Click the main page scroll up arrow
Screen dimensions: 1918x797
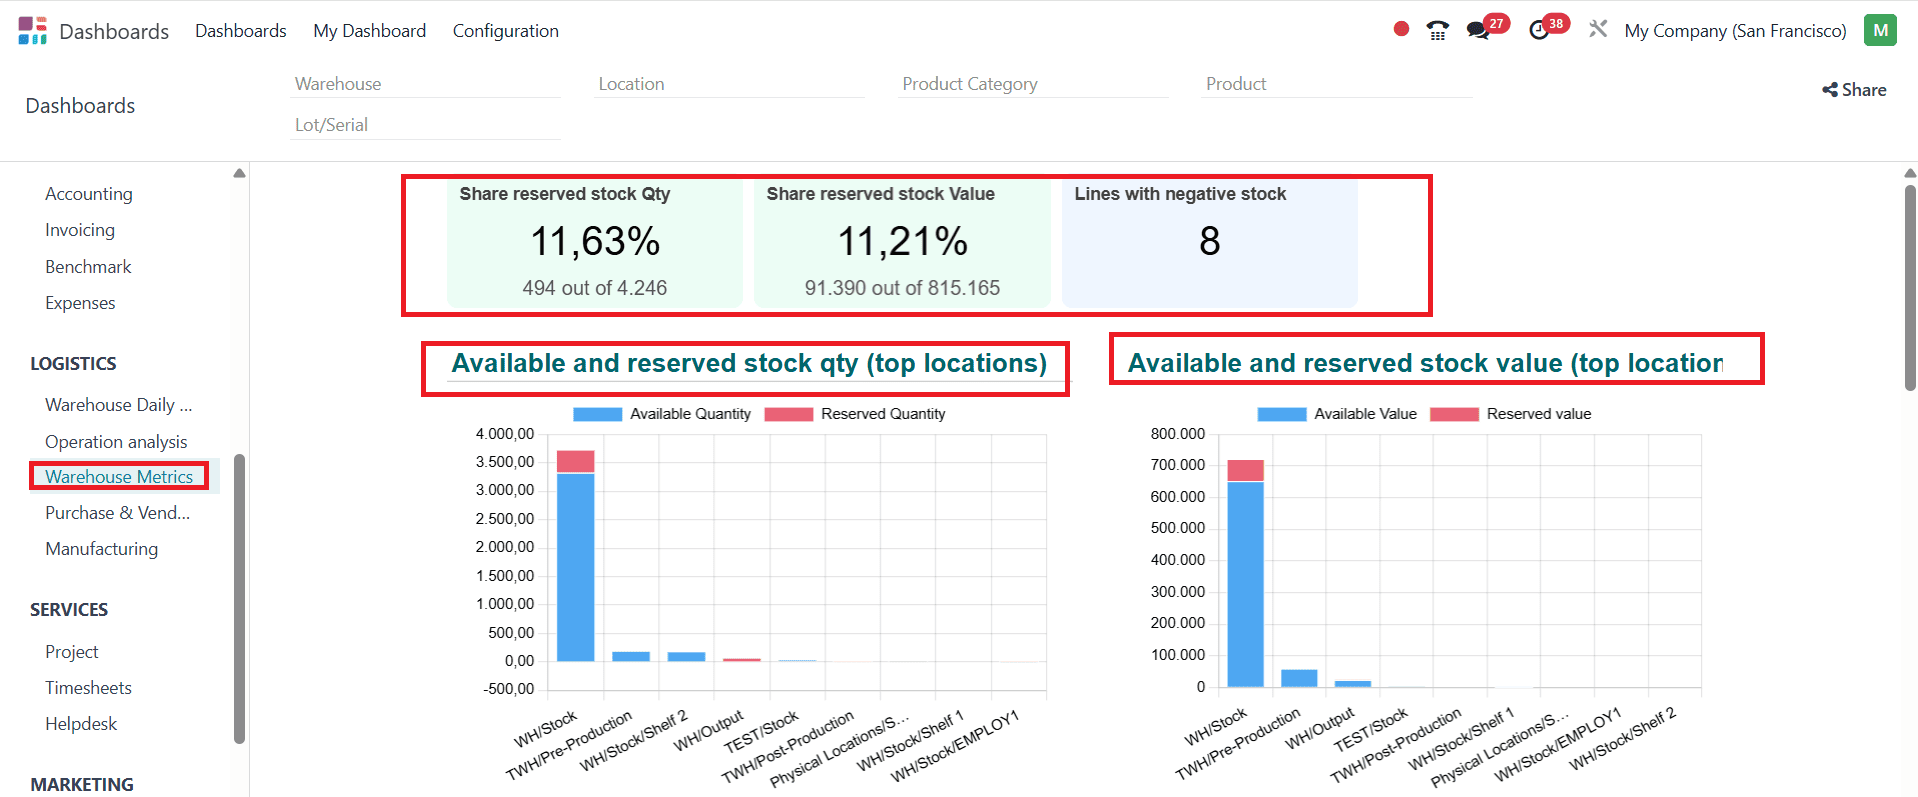click(x=1910, y=173)
